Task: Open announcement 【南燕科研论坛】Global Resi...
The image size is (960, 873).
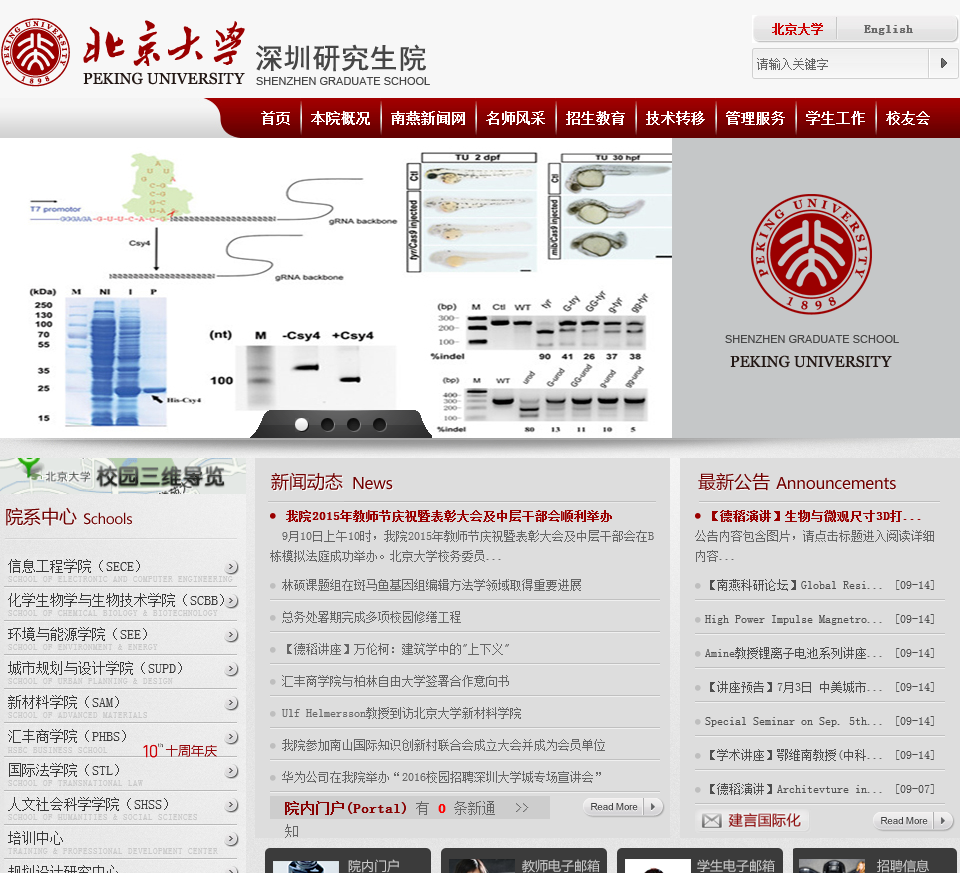Action: click(793, 585)
